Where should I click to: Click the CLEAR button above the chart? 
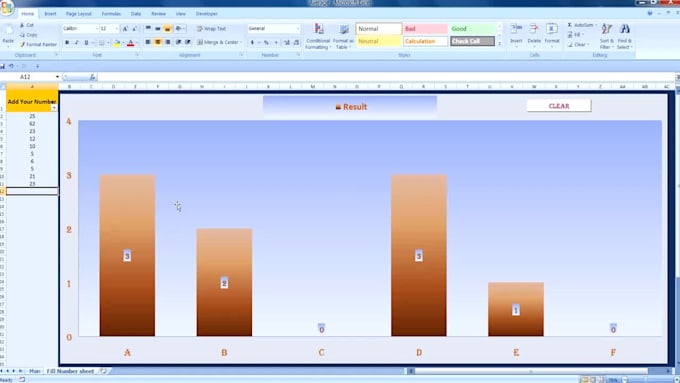coord(559,106)
